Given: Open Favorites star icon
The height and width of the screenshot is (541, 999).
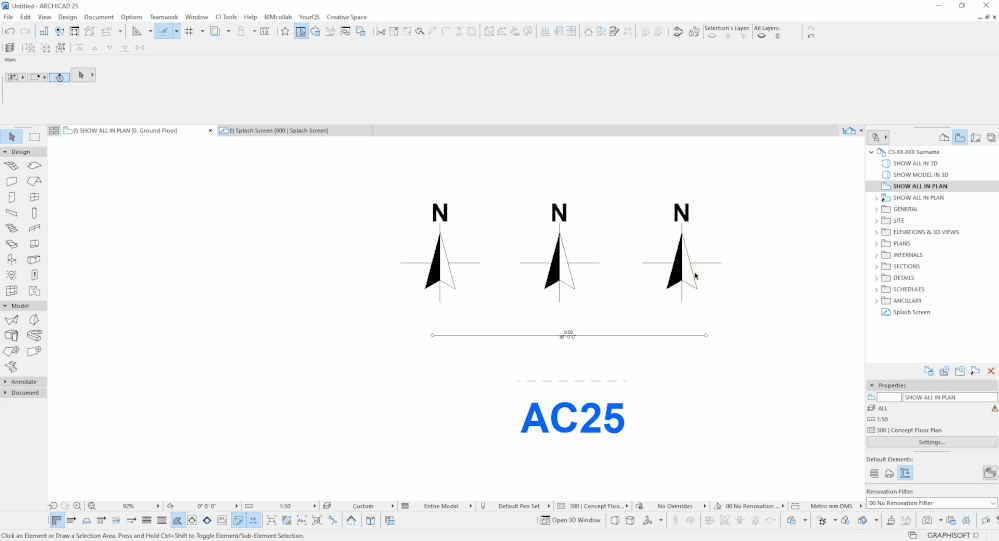Looking at the screenshot, I should click(x=285, y=31).
